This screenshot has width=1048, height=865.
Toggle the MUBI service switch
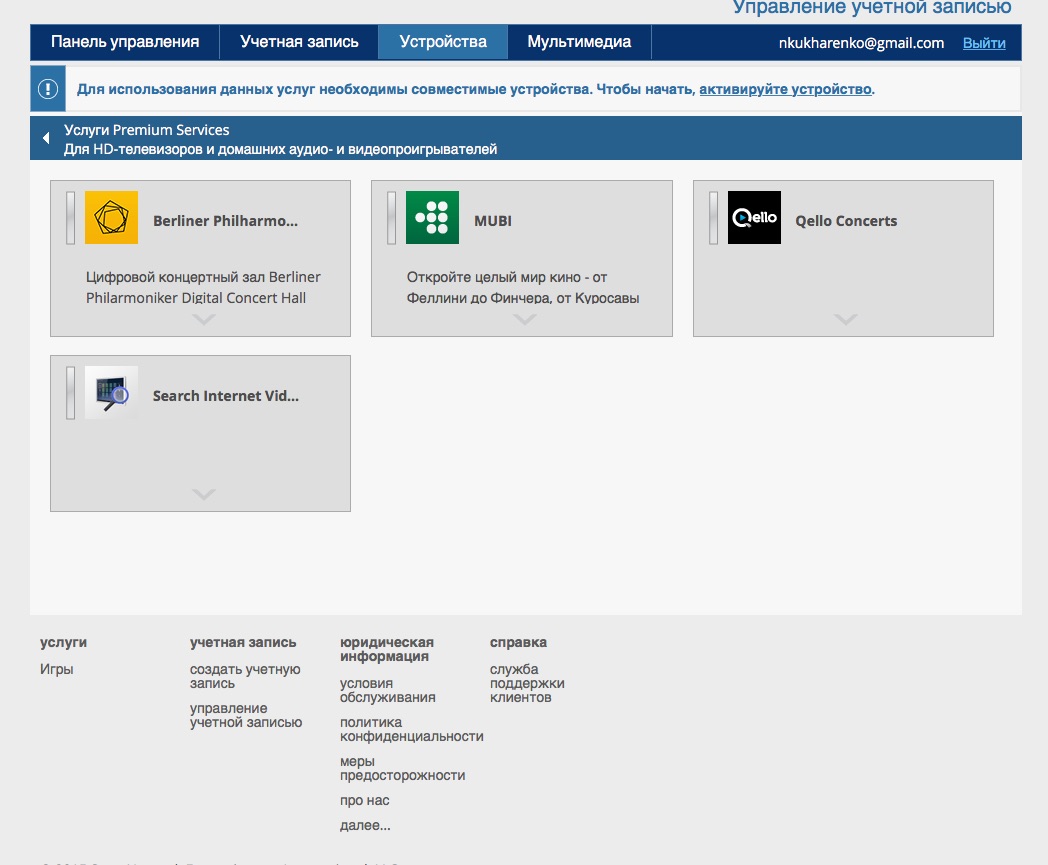pos(392,218)
